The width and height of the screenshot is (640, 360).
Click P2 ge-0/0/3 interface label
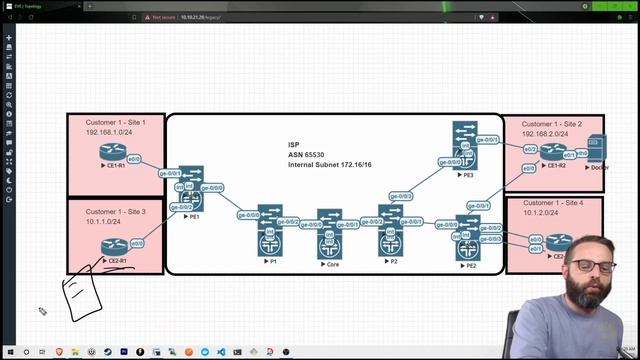point(401,196)
